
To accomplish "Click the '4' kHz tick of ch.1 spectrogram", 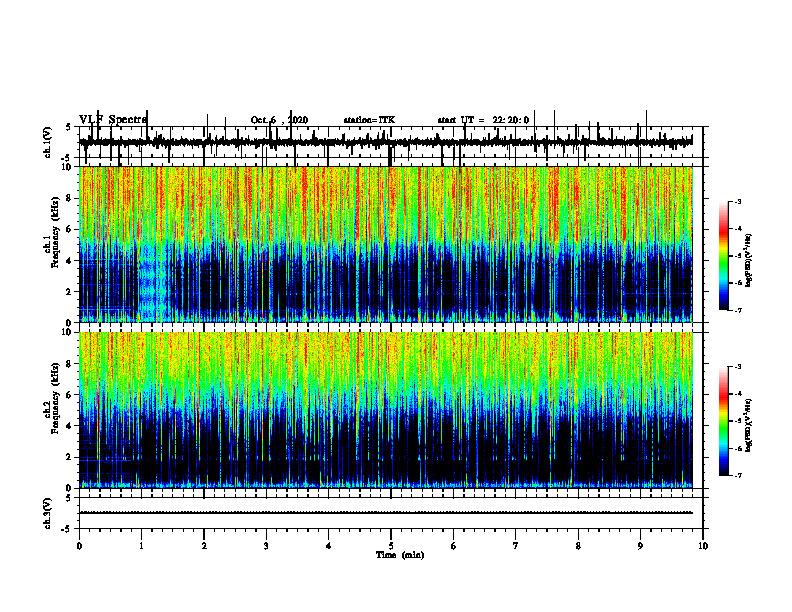I will click(x=70, y=261).
